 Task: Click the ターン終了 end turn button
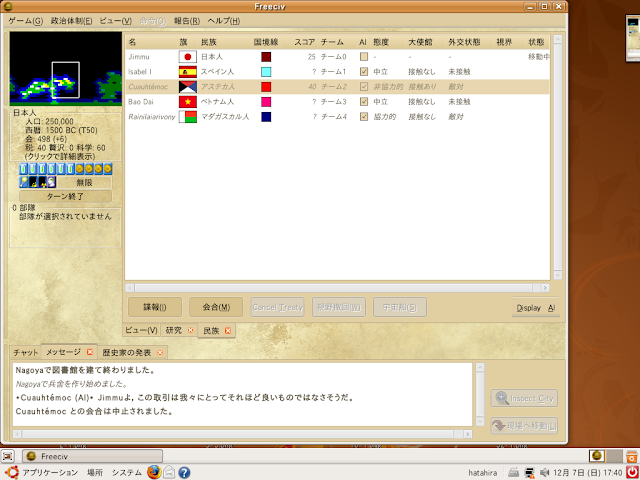(65, 196)
